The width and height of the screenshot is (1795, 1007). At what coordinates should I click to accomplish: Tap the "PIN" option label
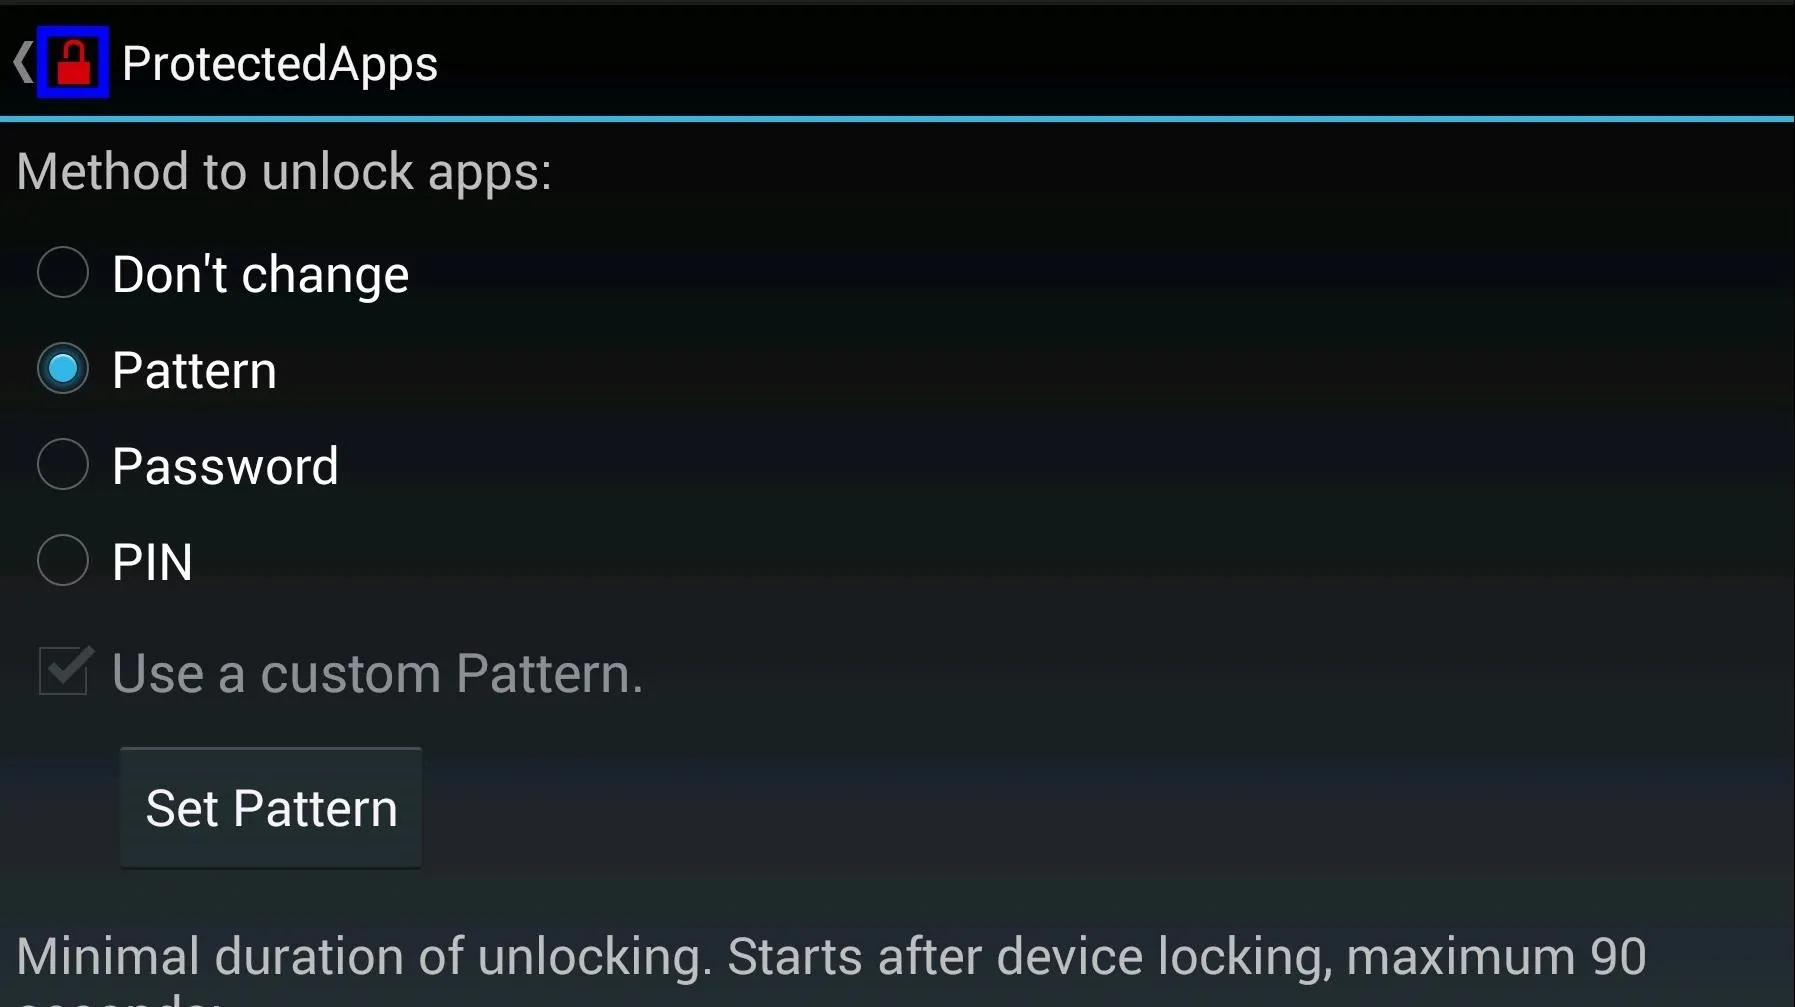point(152,562)
